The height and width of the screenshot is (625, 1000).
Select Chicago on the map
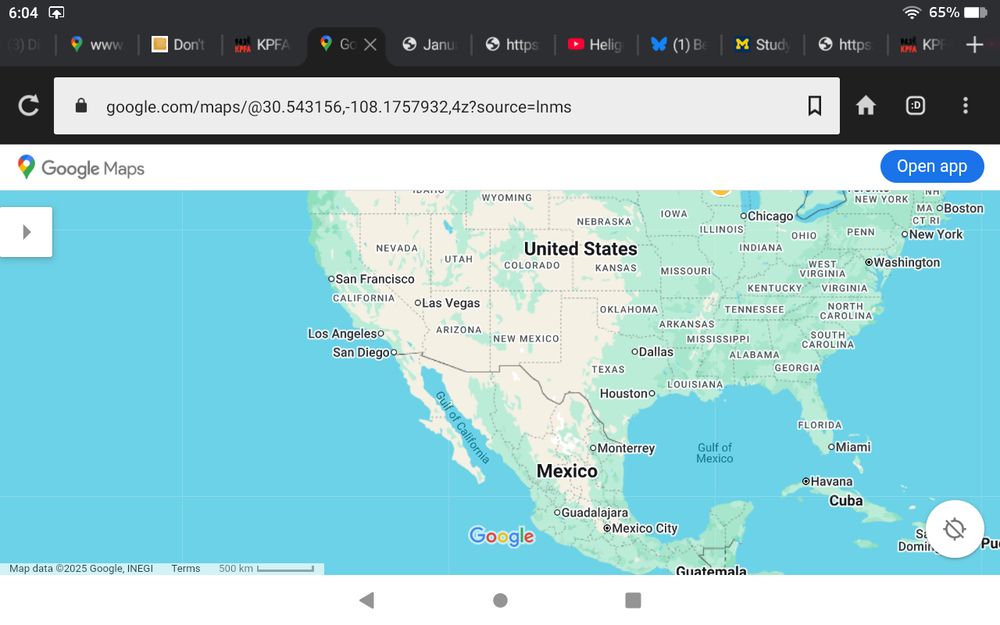click(x=767, y=216)
